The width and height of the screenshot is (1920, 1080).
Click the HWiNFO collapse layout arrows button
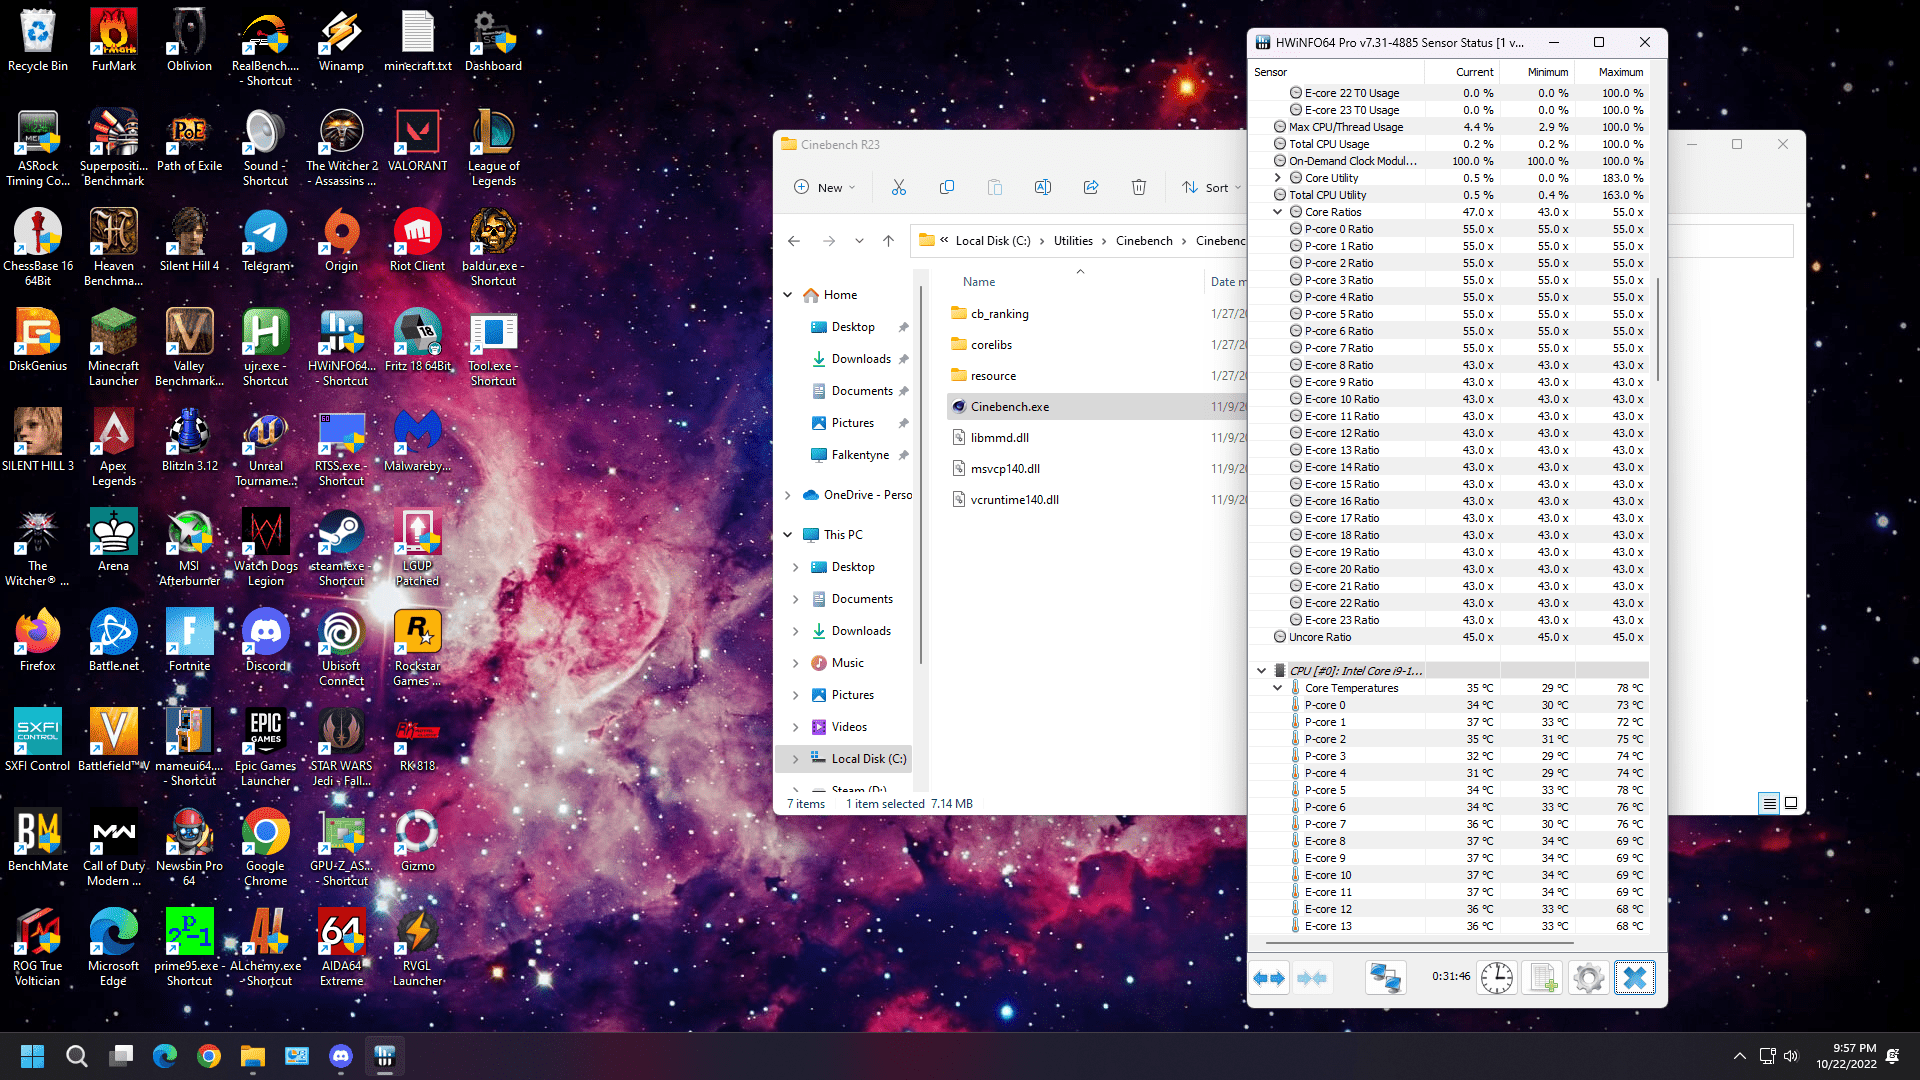tap(1312, 977)
